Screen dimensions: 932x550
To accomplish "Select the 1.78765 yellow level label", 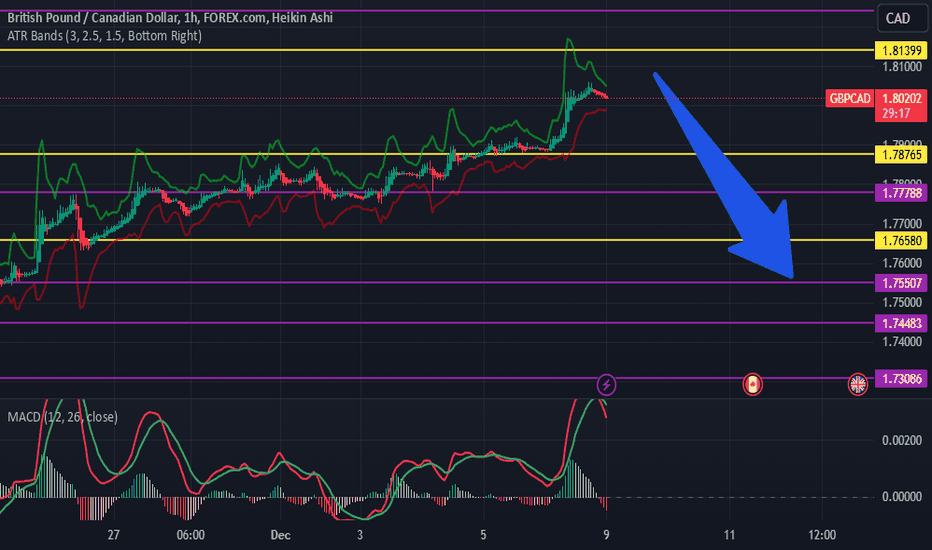I will [901, 155].
